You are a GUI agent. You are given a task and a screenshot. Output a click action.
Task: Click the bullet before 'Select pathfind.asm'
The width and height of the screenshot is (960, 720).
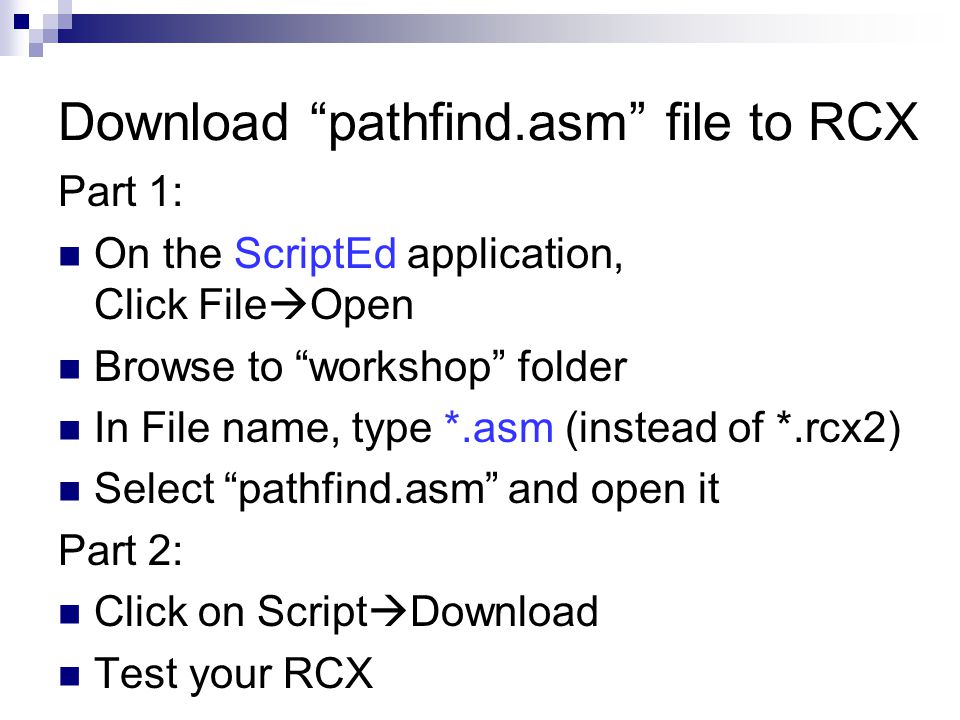click(70, 491)
